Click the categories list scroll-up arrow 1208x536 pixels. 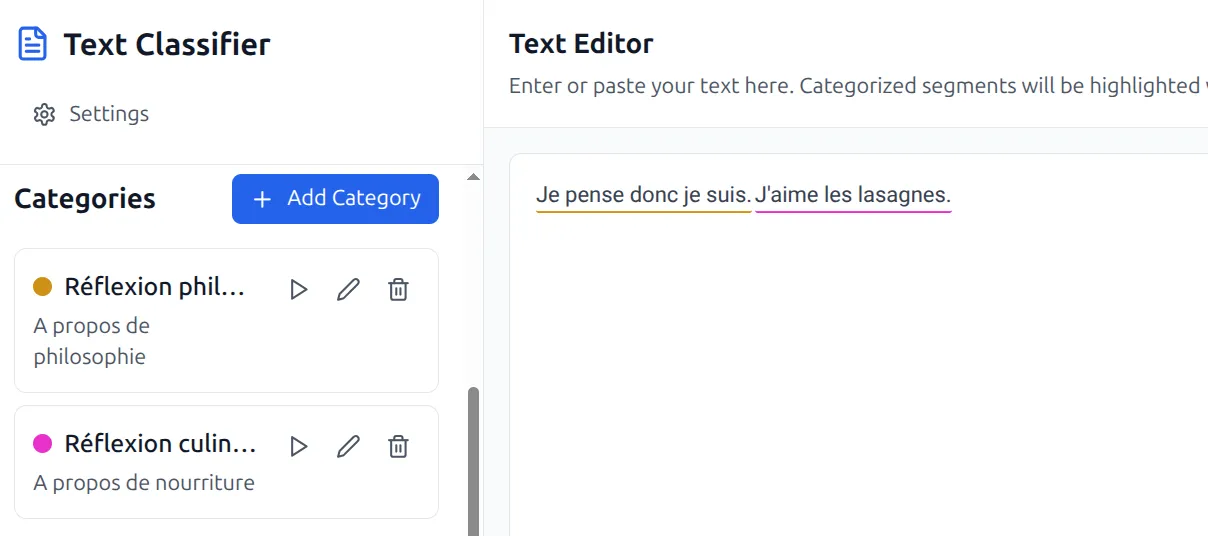click(x=474, y=177)
